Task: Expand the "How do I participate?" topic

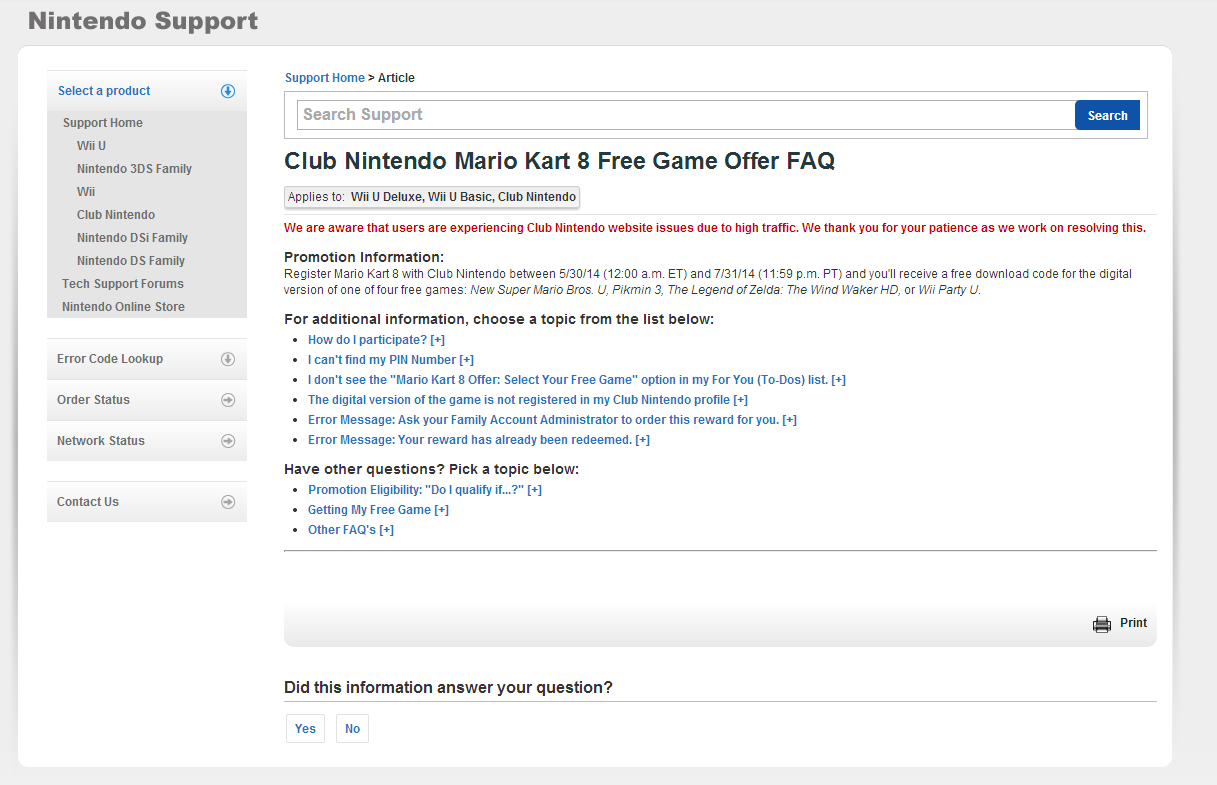Action: point(376,340)
